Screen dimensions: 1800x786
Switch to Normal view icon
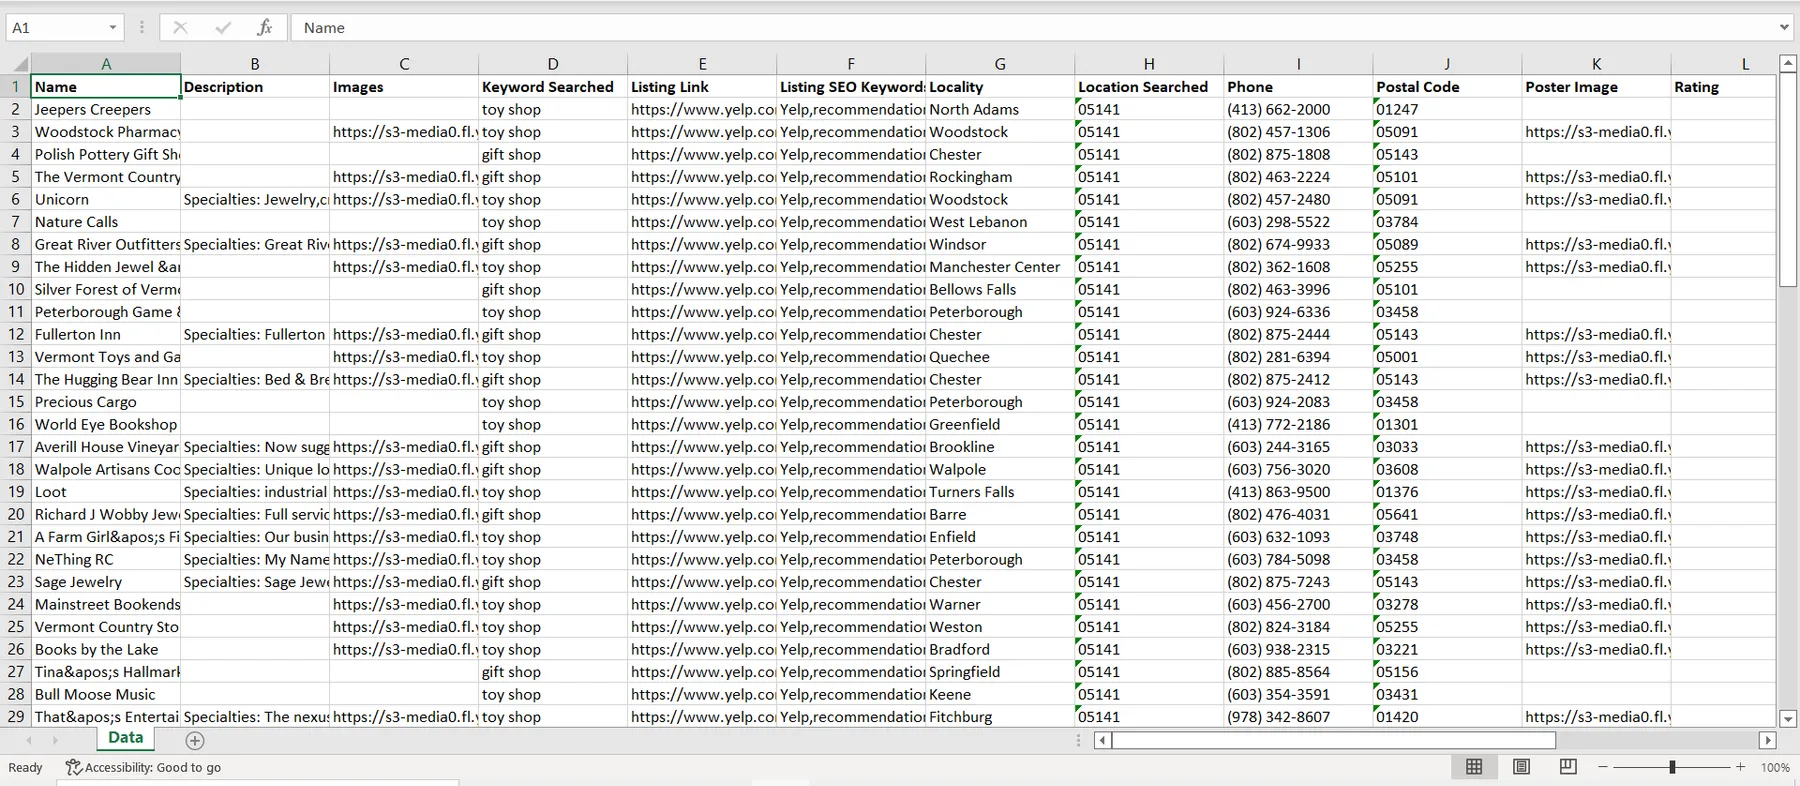[1474, 767]
